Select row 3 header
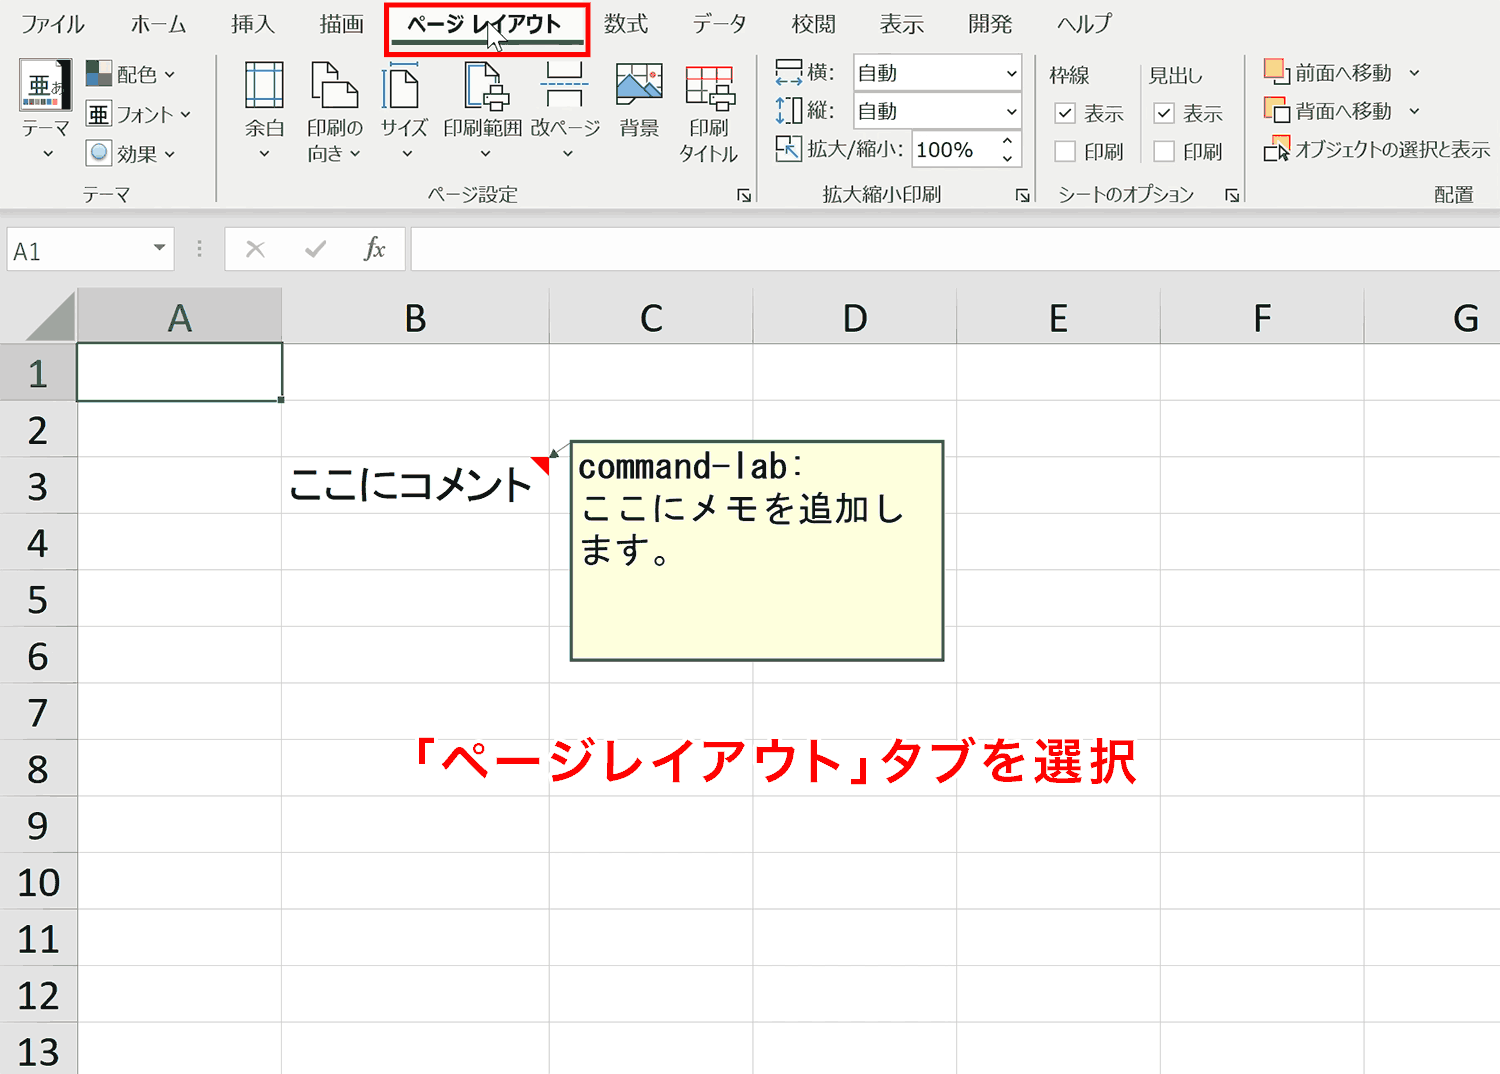1500x1074 pixels. tap(38, 486)
